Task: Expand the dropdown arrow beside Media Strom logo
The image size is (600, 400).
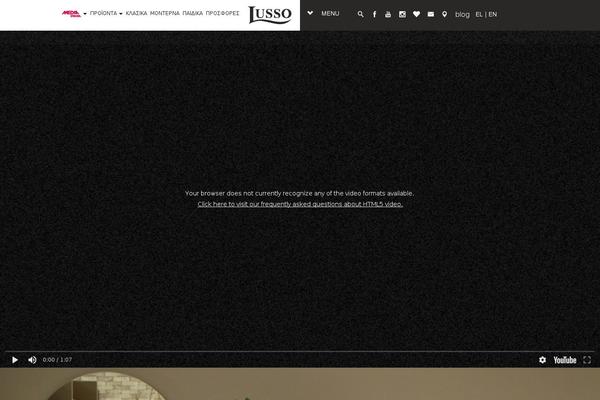Action: [x=85, y=14]
